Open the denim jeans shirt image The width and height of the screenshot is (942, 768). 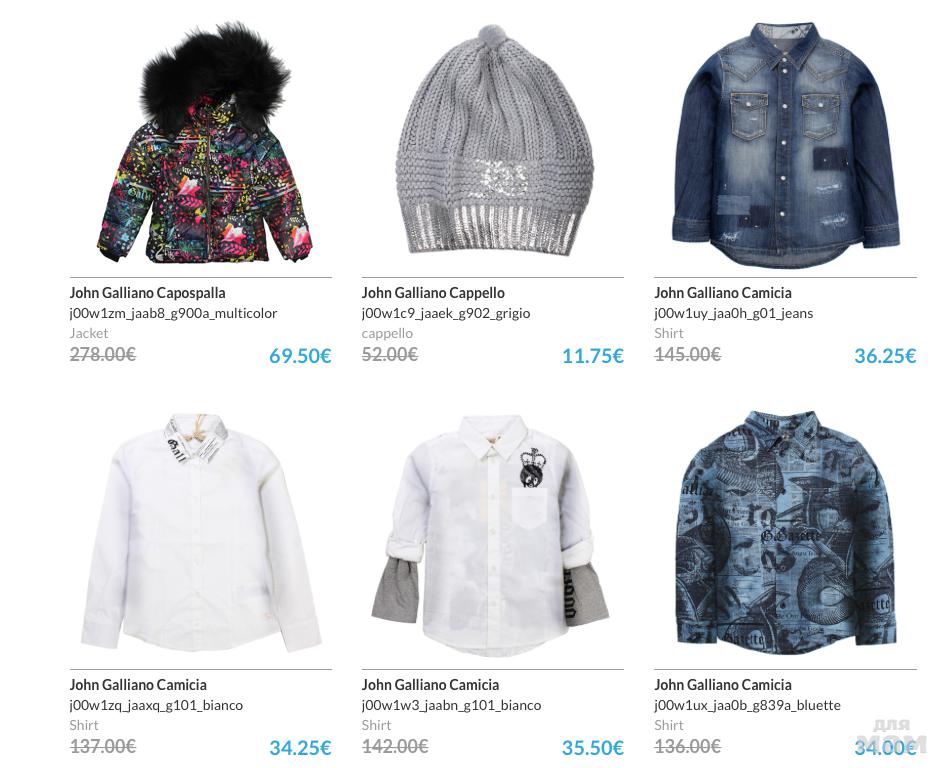click(786, 145)
